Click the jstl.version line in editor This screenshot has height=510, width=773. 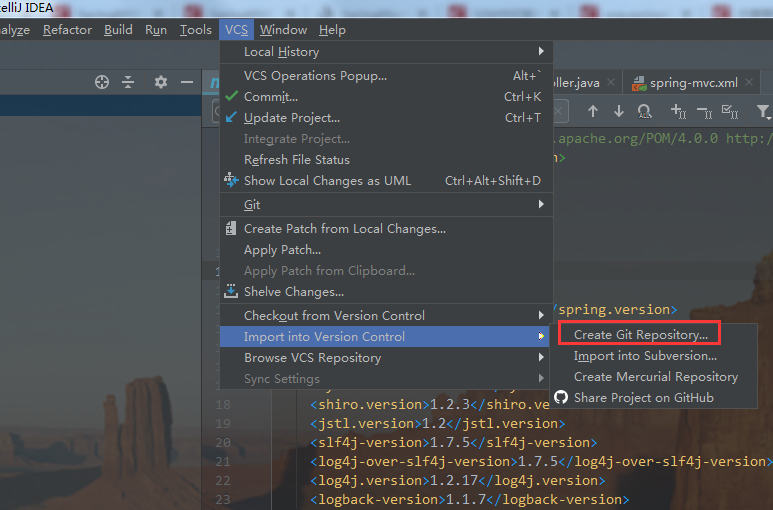tap(437, 423)
